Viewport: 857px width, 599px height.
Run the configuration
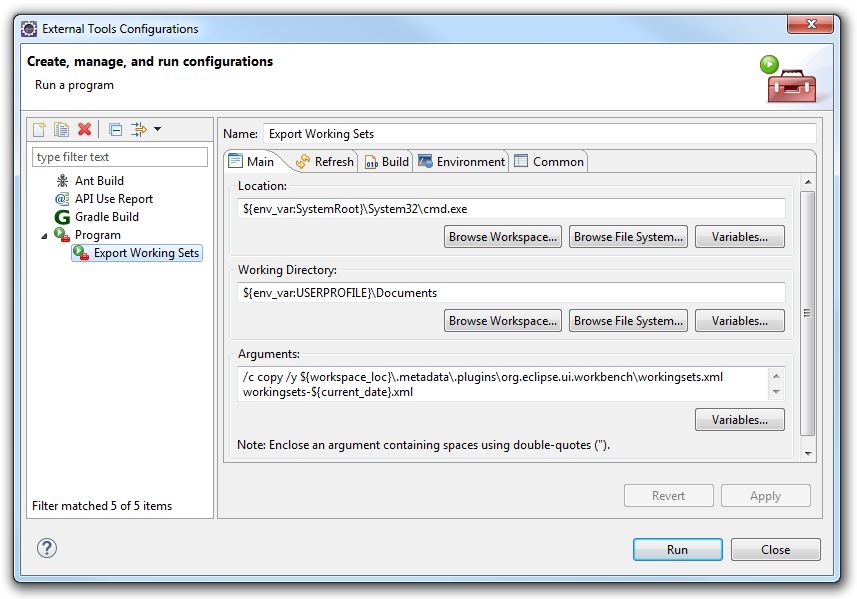[x=677, y=549]
